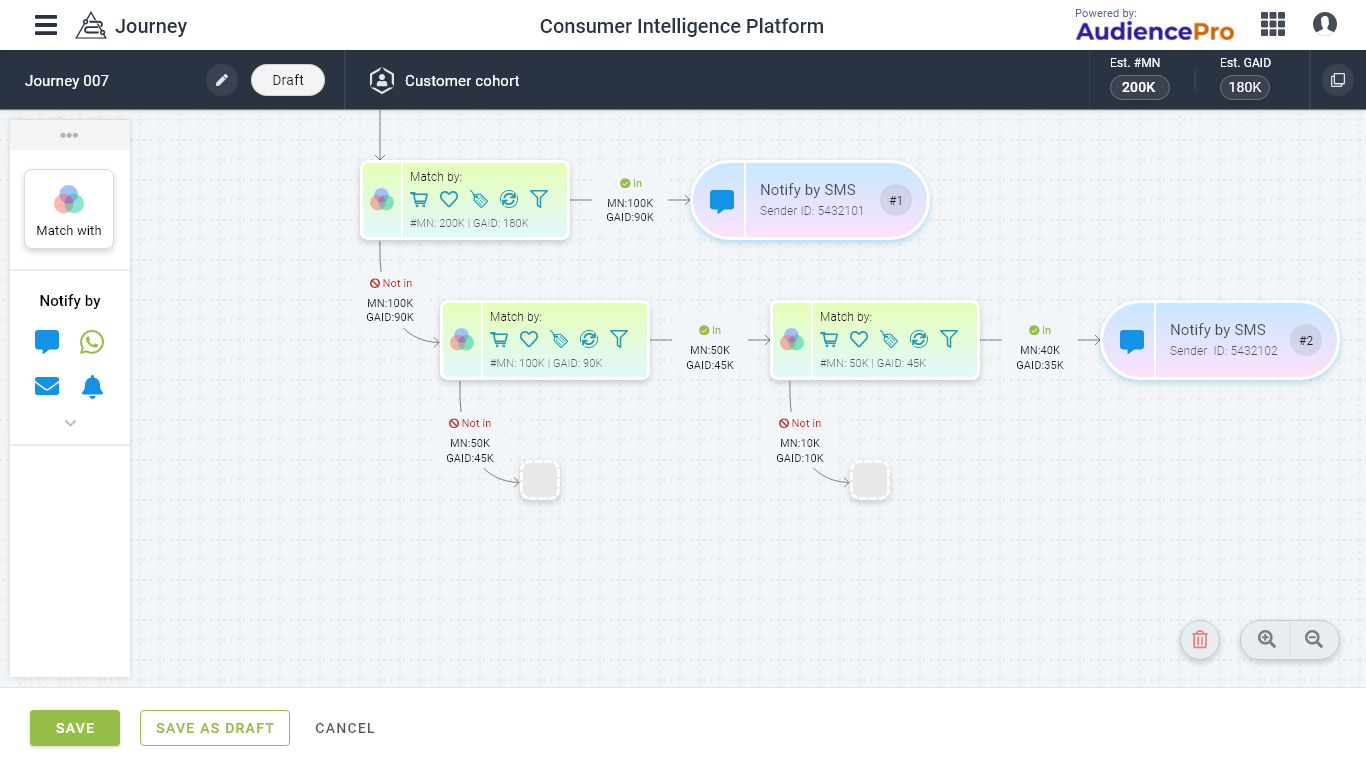Expand more Notify by options chevron
The image size is (1366, 768).
tap(70, 423)
